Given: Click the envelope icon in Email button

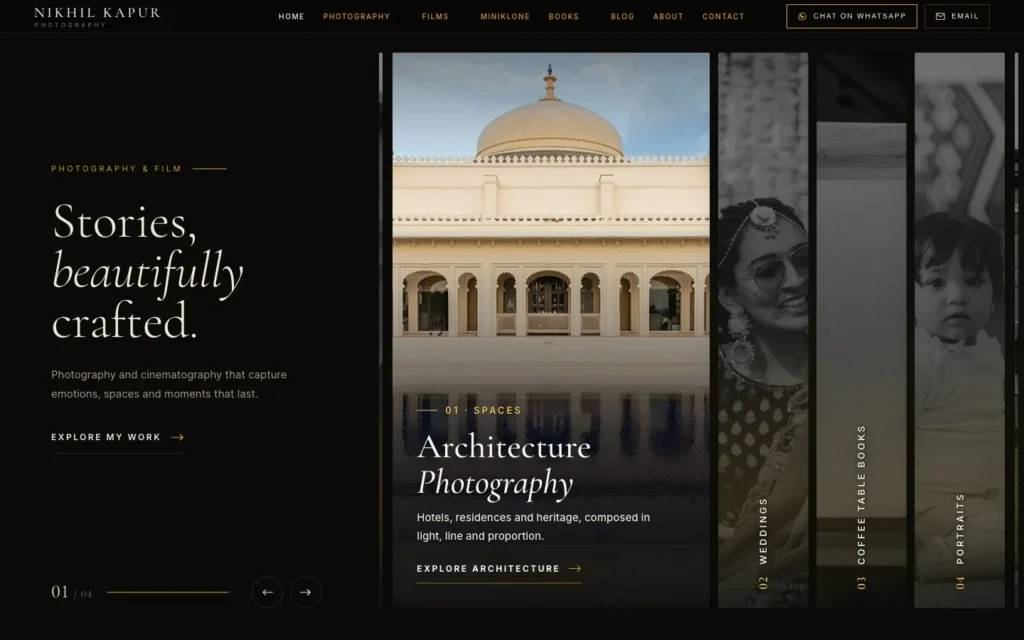Looking at the screenshot, I should [940, 16].
